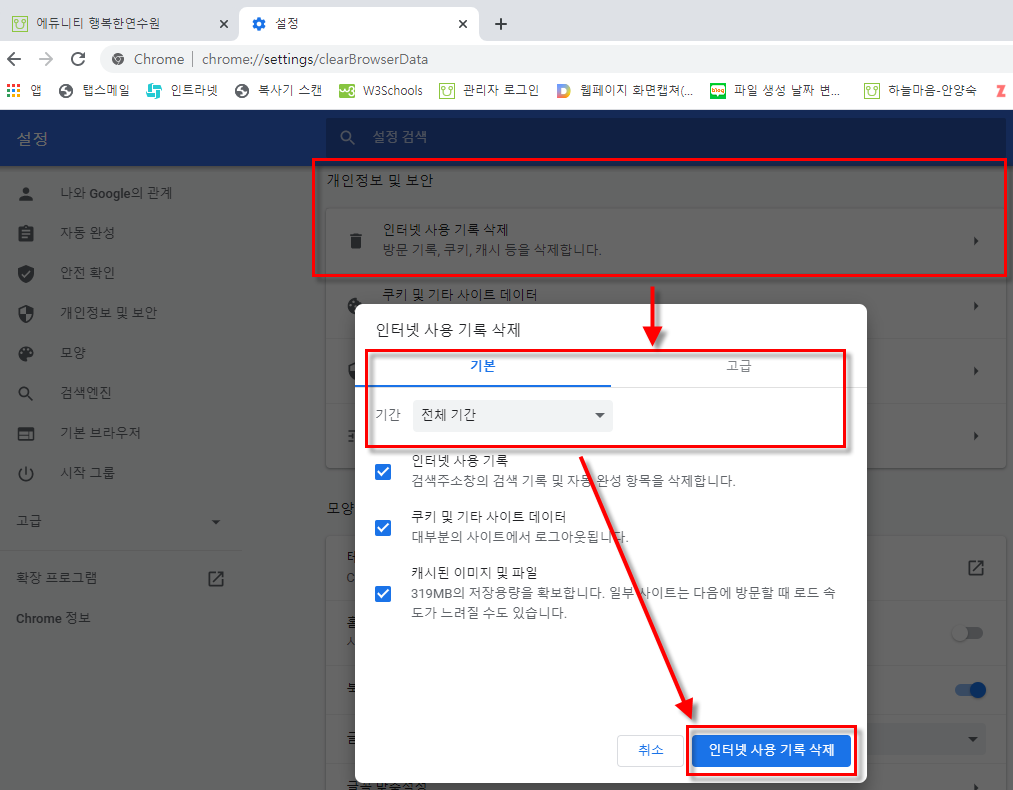Click the back navigation arrow
The width and height of the screenshot is (1013, 790).
click(14, 59)
